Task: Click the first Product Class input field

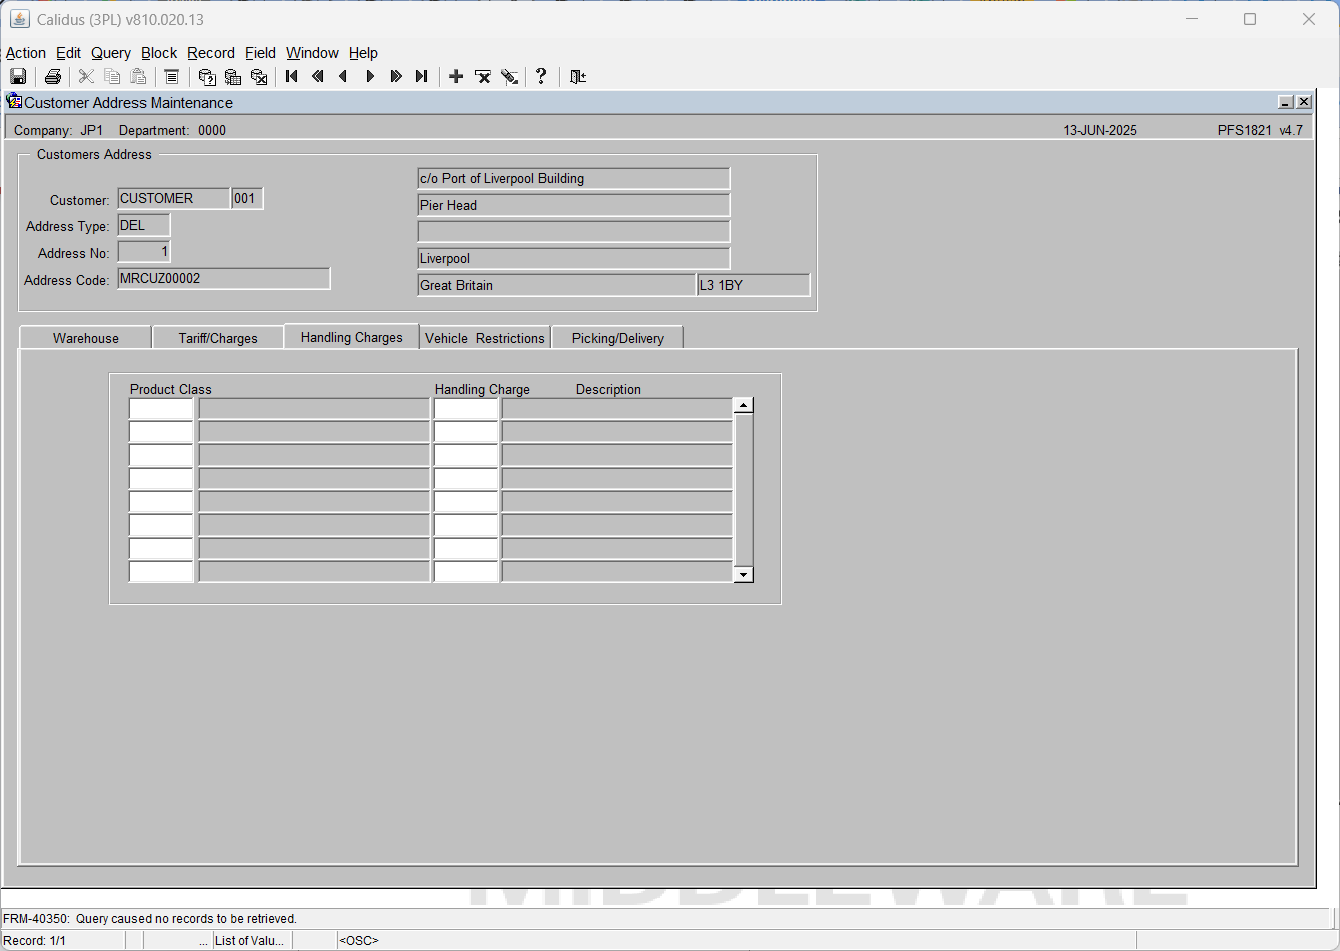Action: coord(161,408)
